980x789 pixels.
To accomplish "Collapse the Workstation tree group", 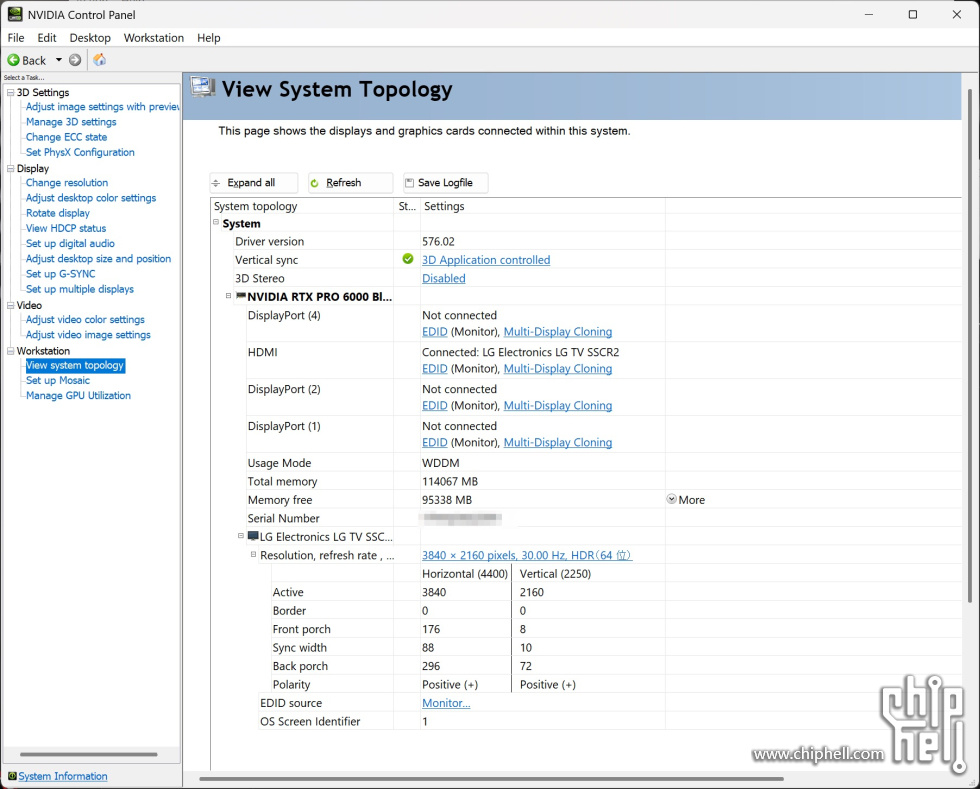I will pyautogui.click(x=10, y=351).
